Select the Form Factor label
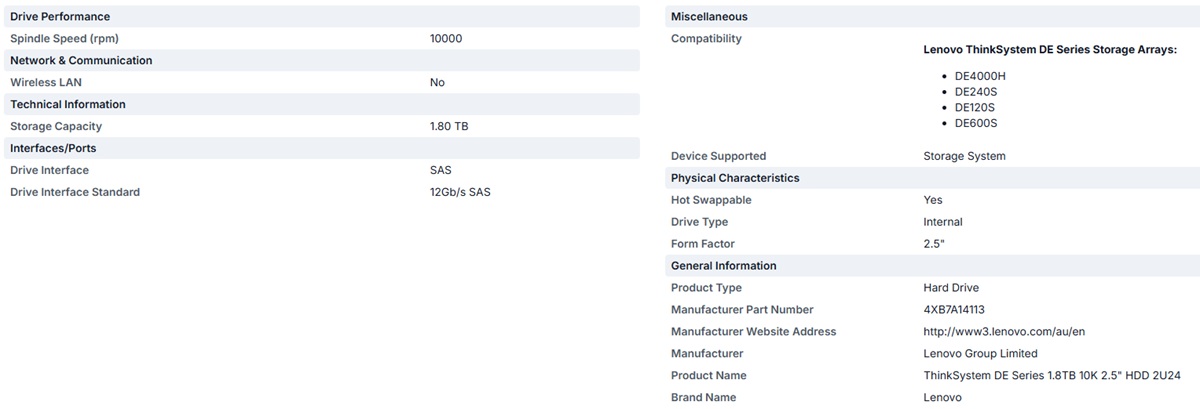Screen dimensions: 1200x409 click(703, 245)
